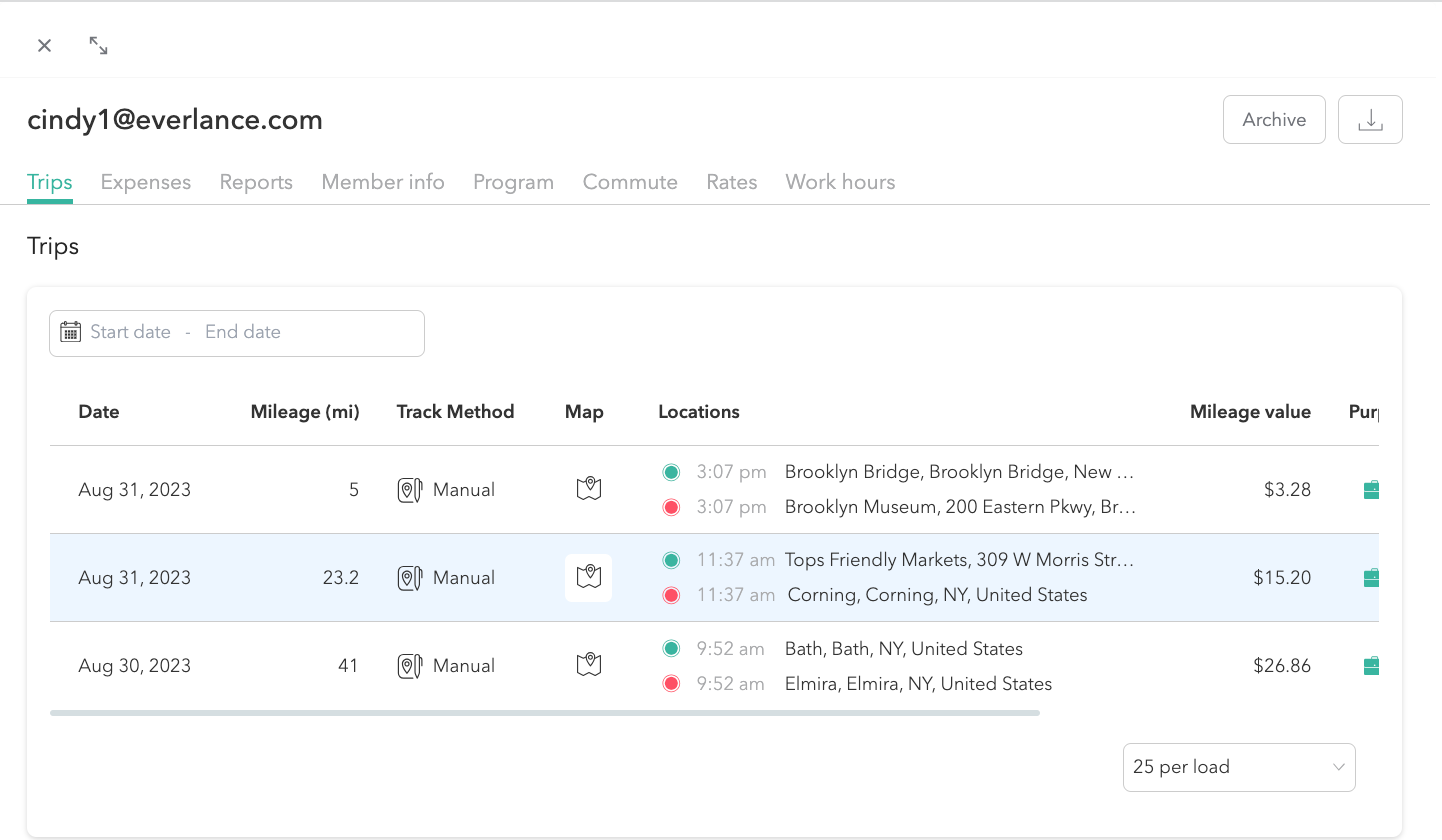Open the 25 per load dropdown
The width and height of the screenshot is (1442, 840).
tap(1238, 767)
